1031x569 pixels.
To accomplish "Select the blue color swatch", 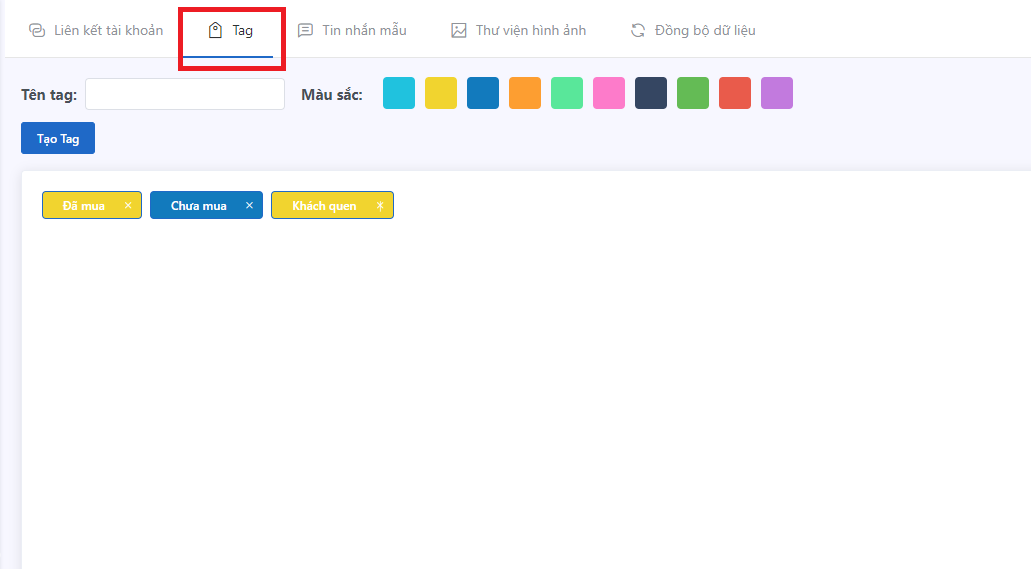I will tap(483, 93).
